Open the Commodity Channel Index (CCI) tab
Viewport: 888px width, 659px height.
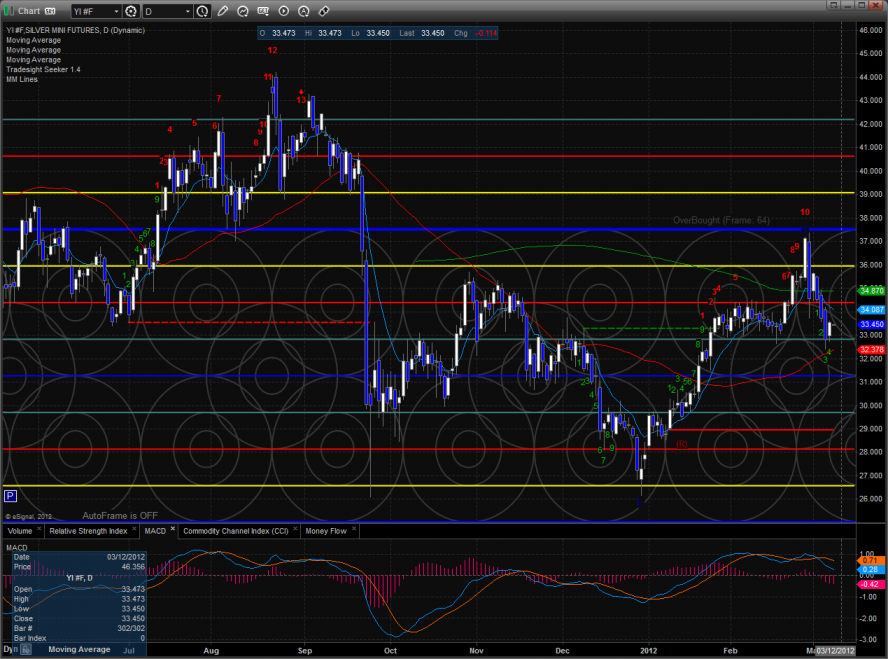pos(235,530)
